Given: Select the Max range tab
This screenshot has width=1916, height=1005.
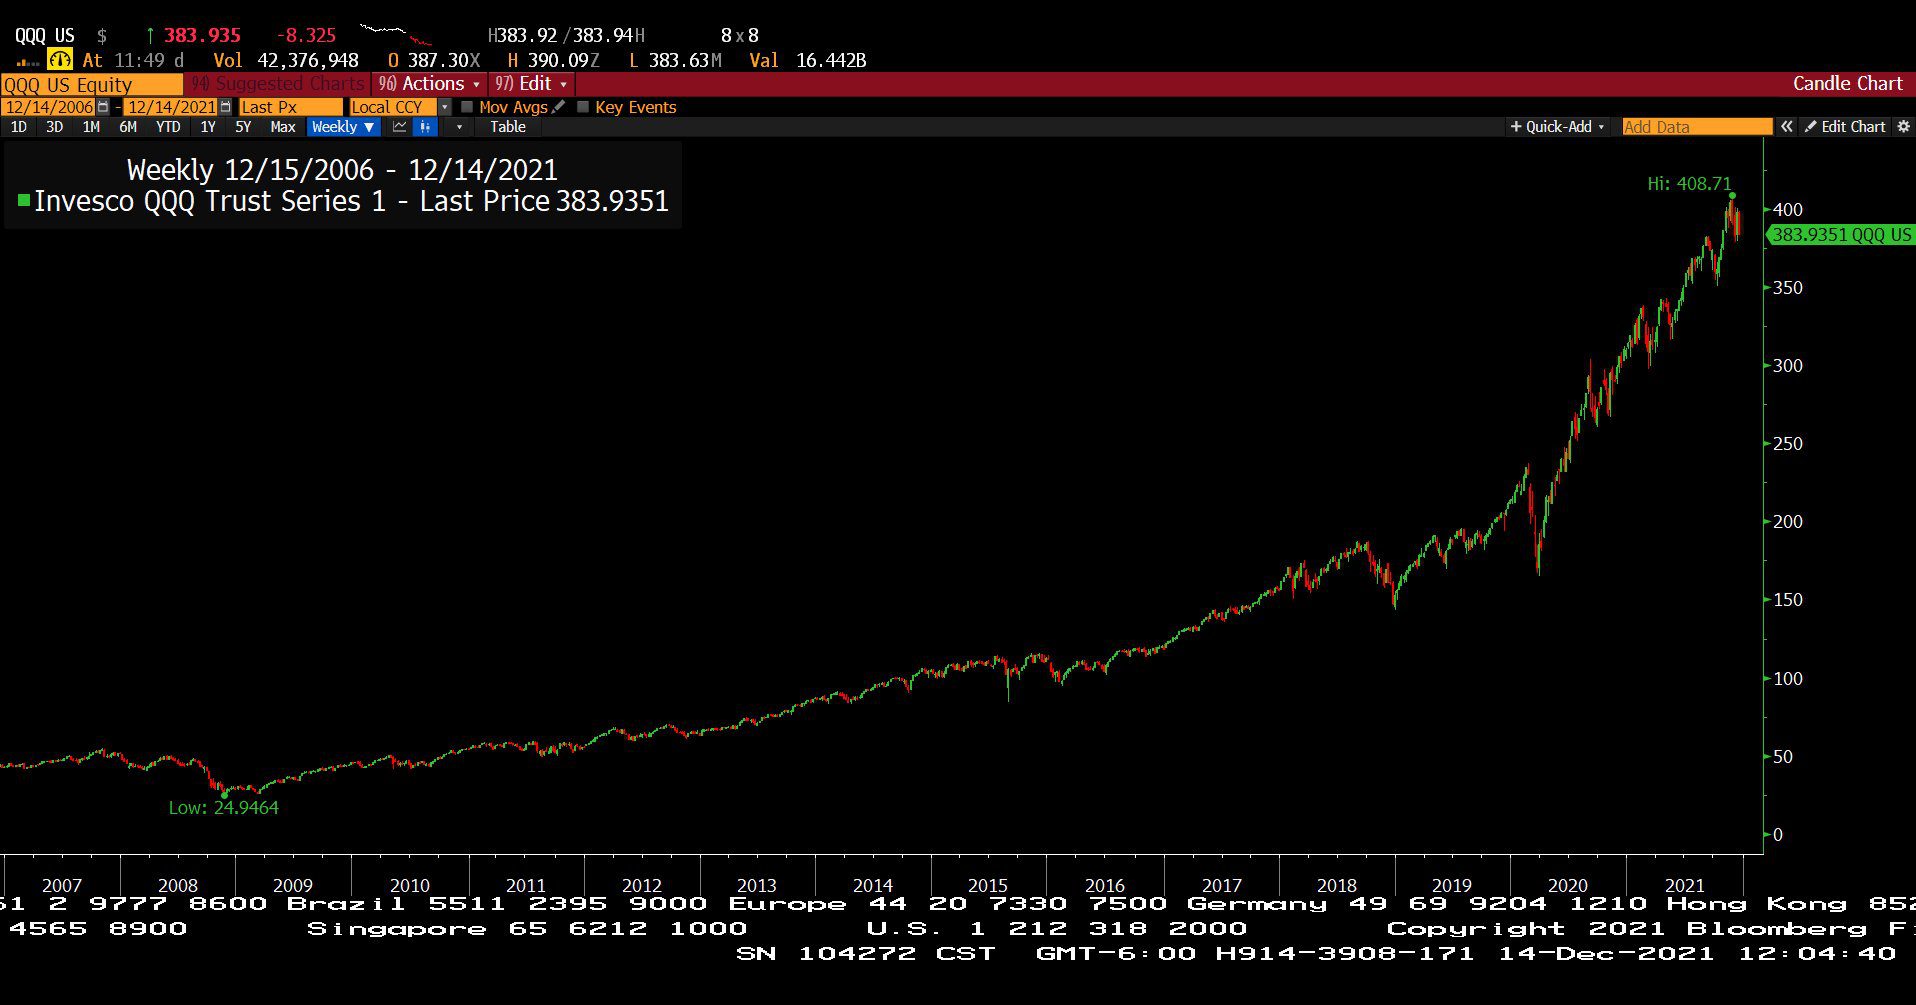Looking at the screenshot, I should (x=283, y=127).
